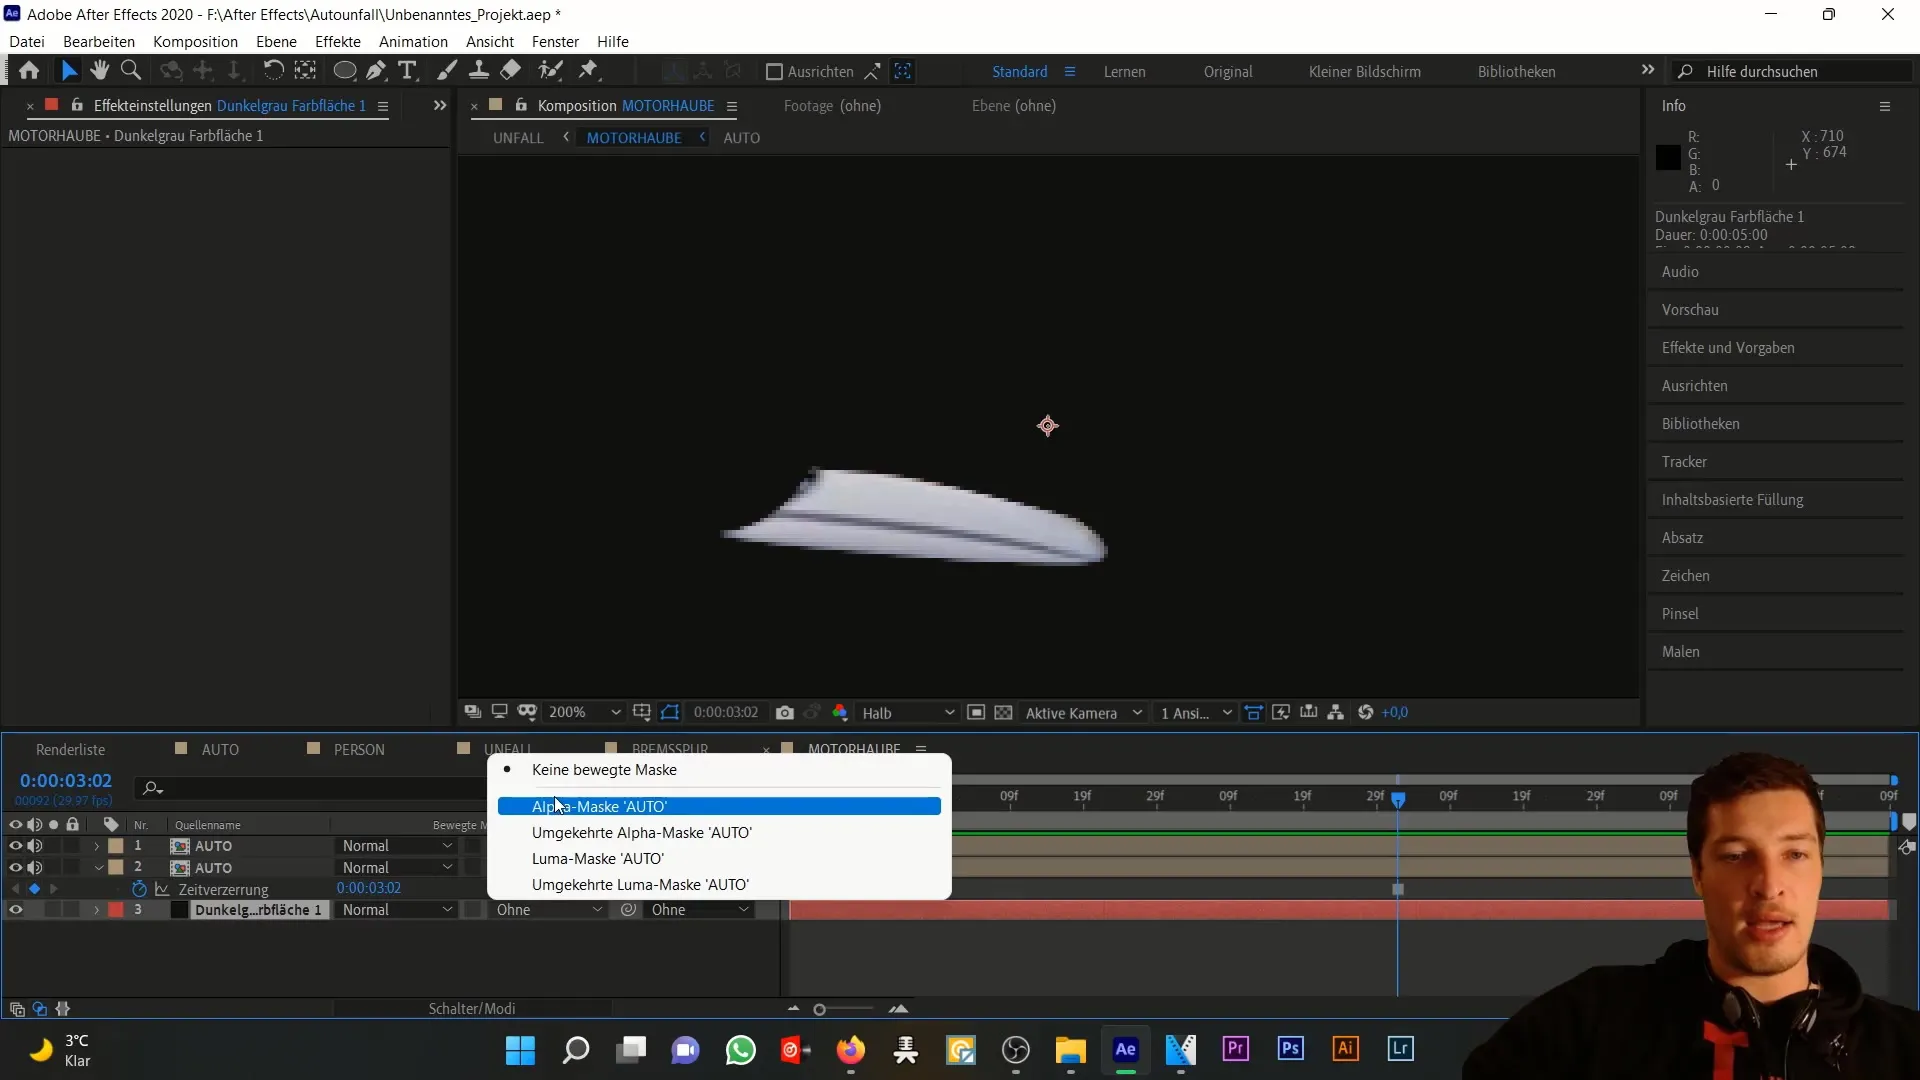Screen dimensions: 1920x1080
Task: Open Komposition menu in menu bar
Action: pyautogui.click(x=195, y=41)
